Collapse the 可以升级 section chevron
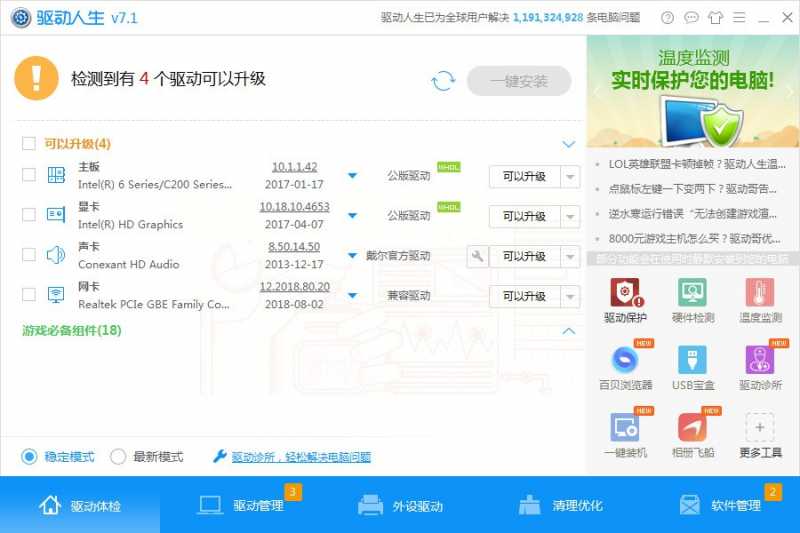800x533 pixels. 568,144
